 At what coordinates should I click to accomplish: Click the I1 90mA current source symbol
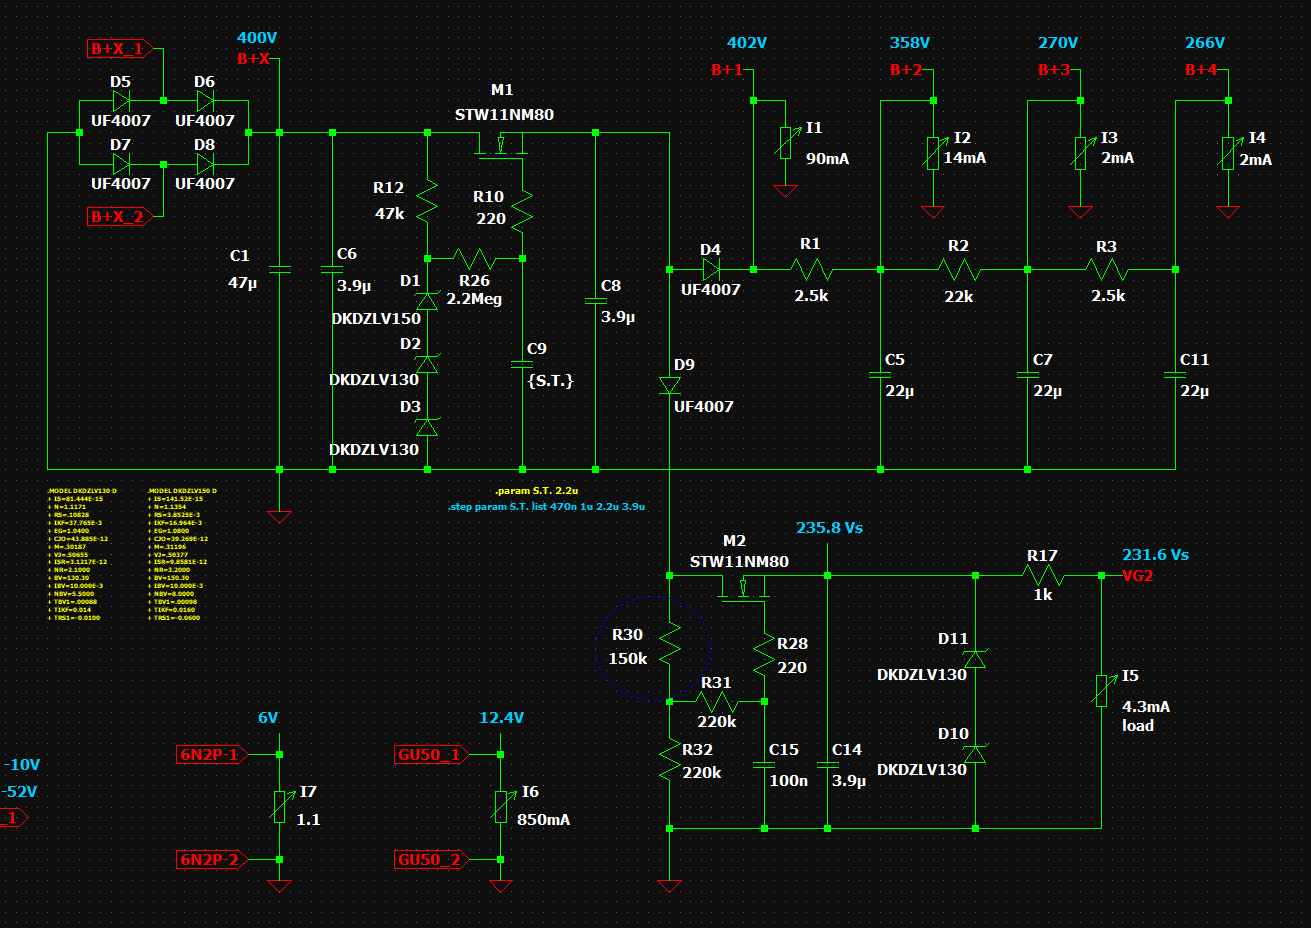(785, 143)
